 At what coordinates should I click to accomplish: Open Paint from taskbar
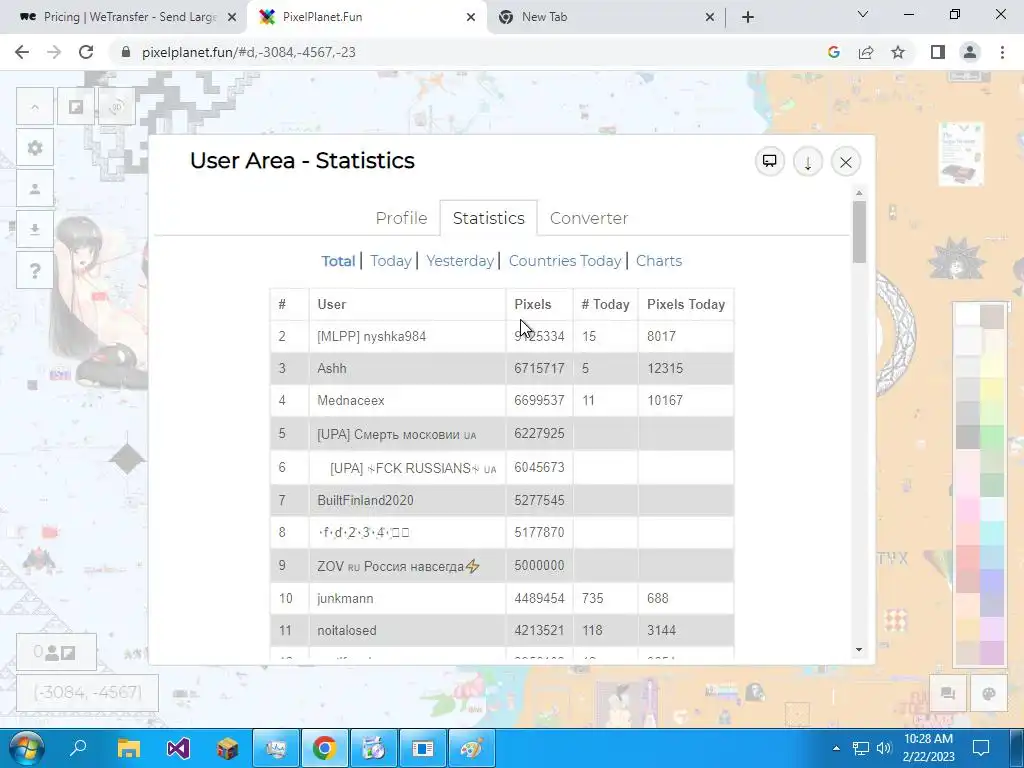tap(472, 748)
